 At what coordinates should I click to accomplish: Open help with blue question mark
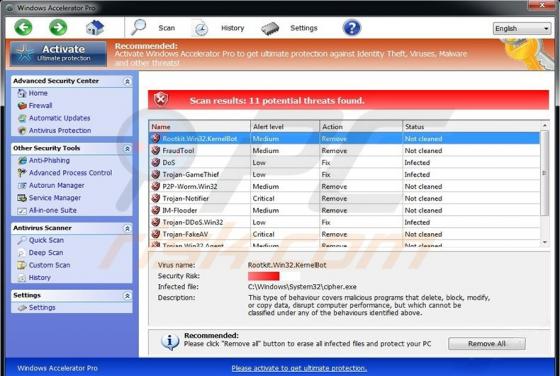tap(352, 27)
